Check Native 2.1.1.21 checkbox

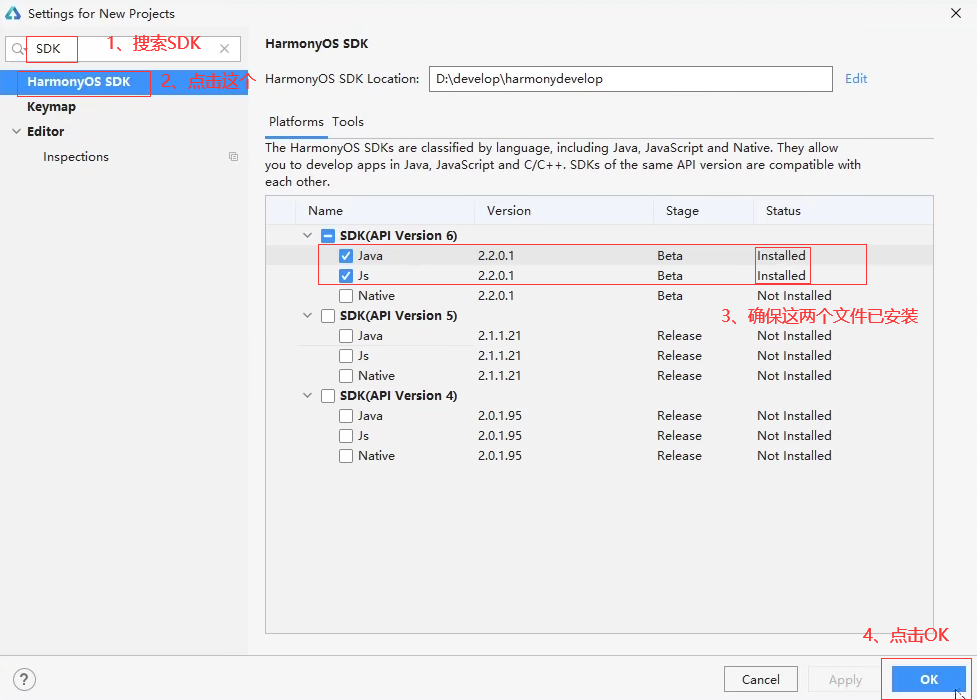(x=346, y=375)
